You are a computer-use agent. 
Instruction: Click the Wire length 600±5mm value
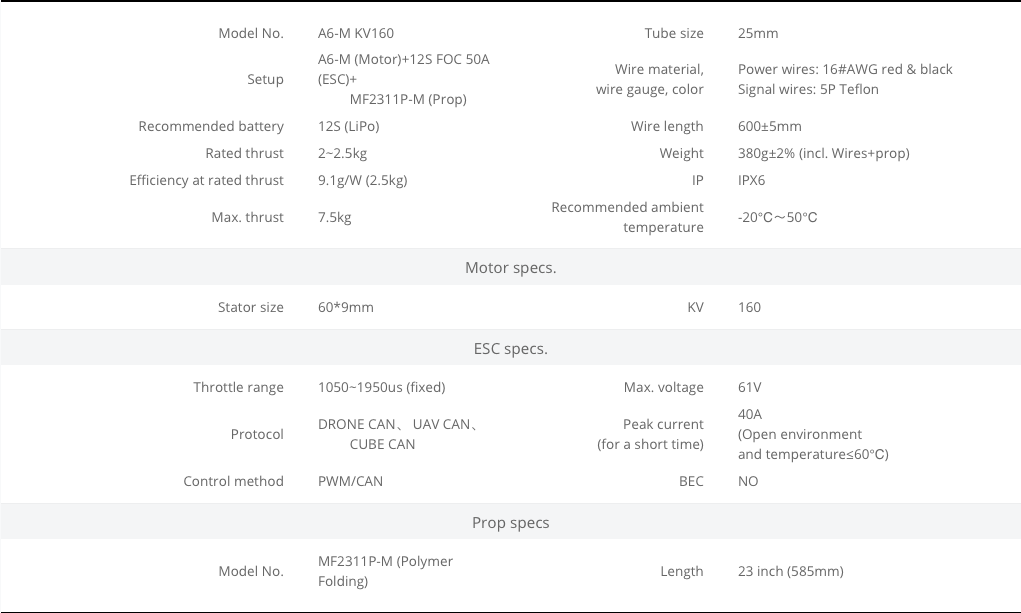[x=770, y=126]
